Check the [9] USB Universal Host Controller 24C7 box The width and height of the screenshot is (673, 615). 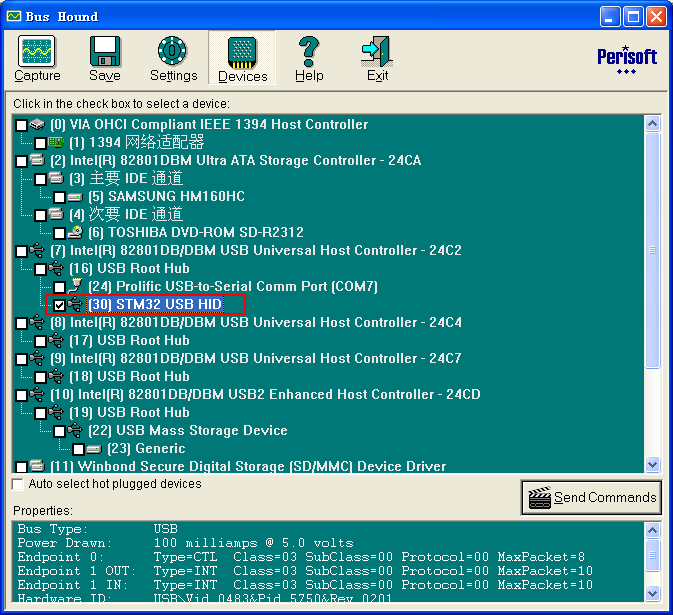[x=21, y=359]
